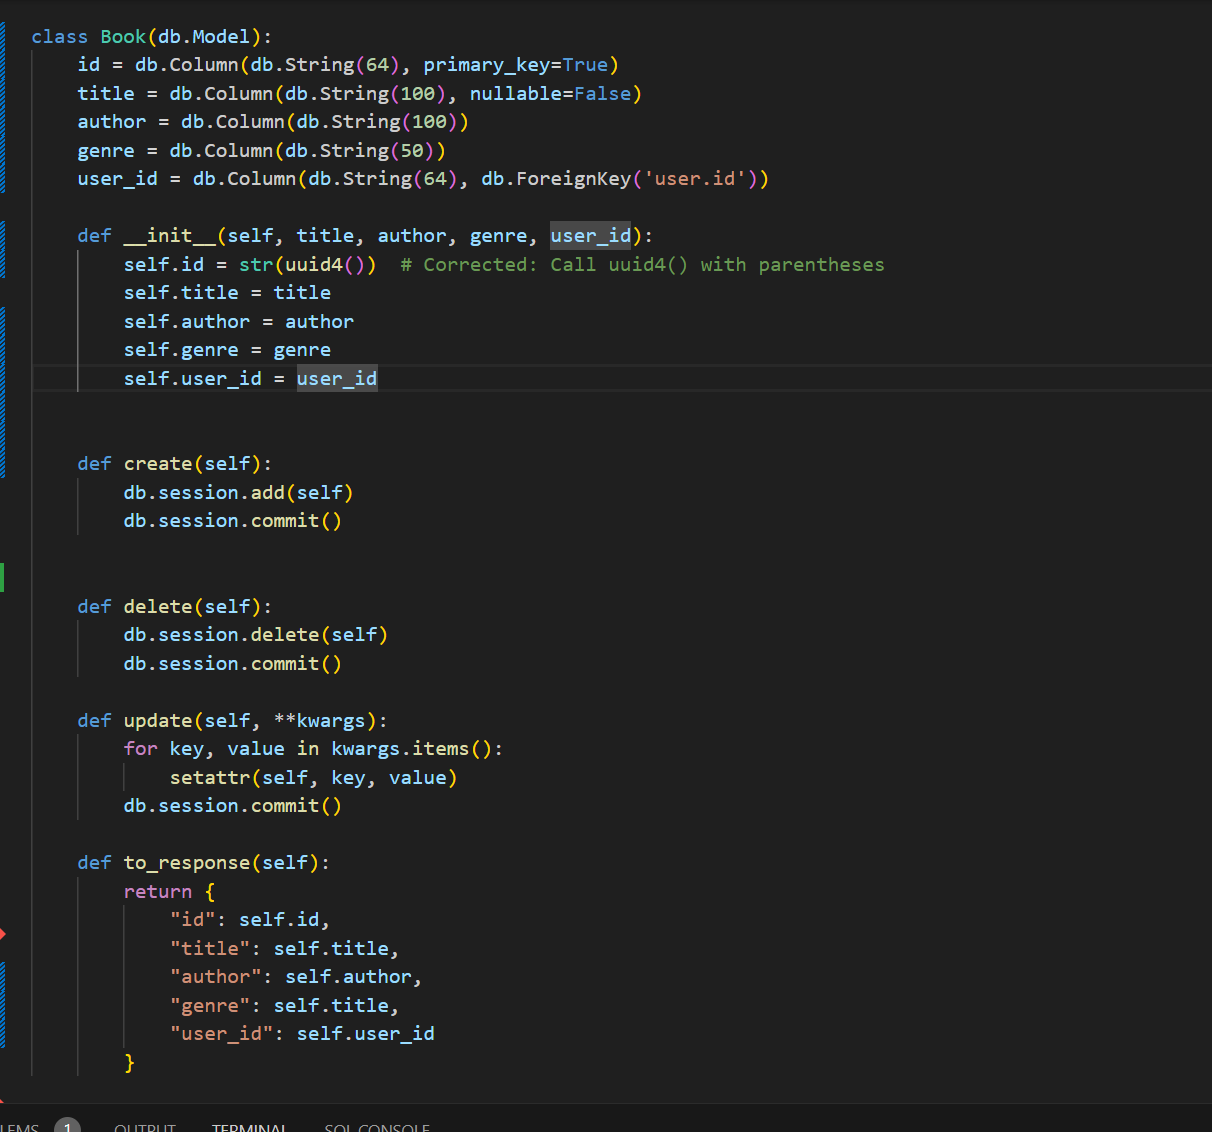Click the modification bar near db.ForeignKey line

(x=4, y=178)
